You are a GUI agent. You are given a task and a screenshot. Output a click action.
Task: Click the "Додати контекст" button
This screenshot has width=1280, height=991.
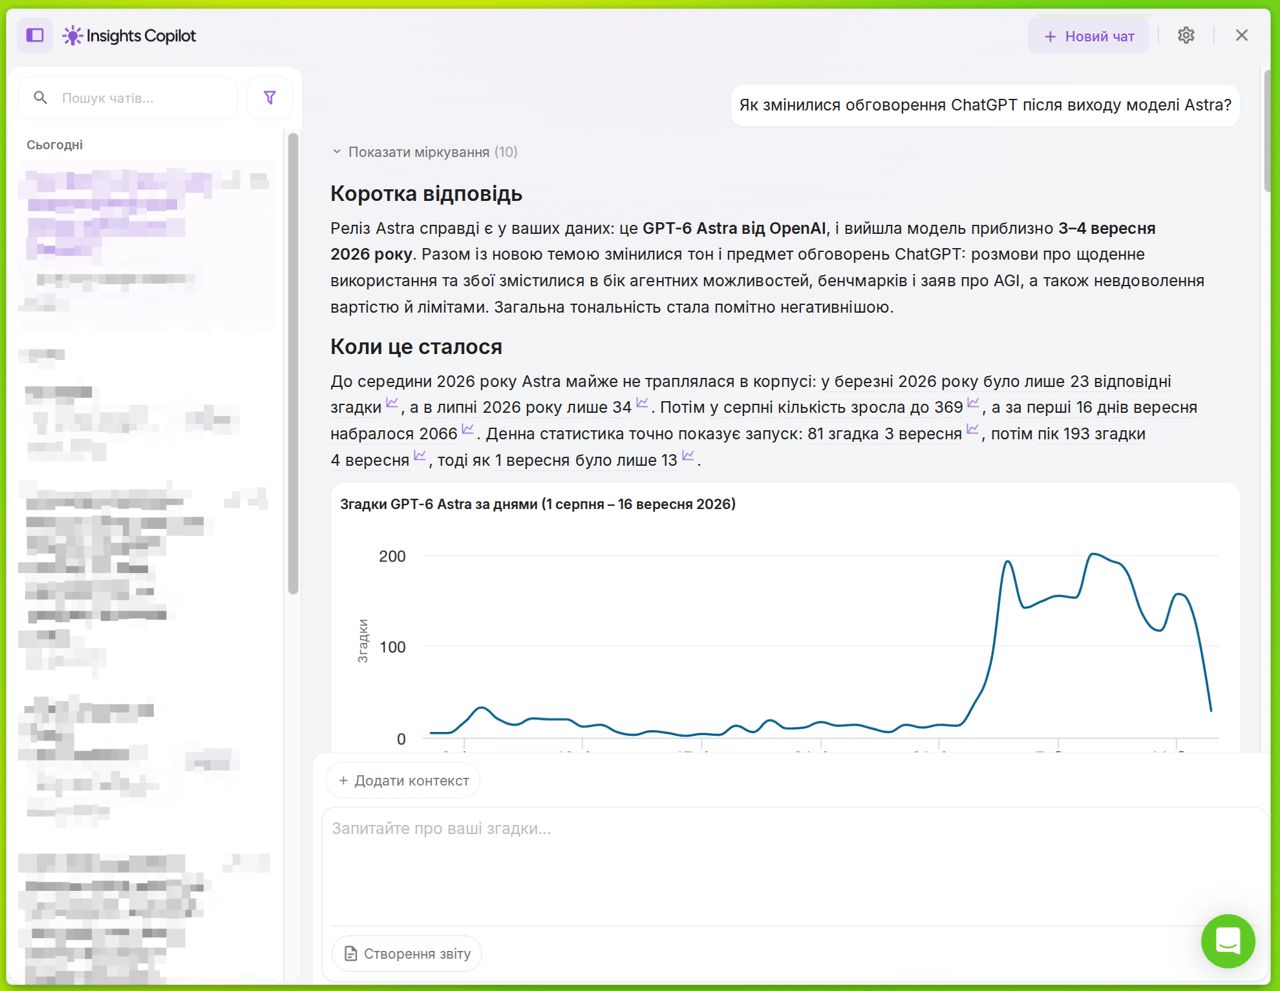point(404,781)
